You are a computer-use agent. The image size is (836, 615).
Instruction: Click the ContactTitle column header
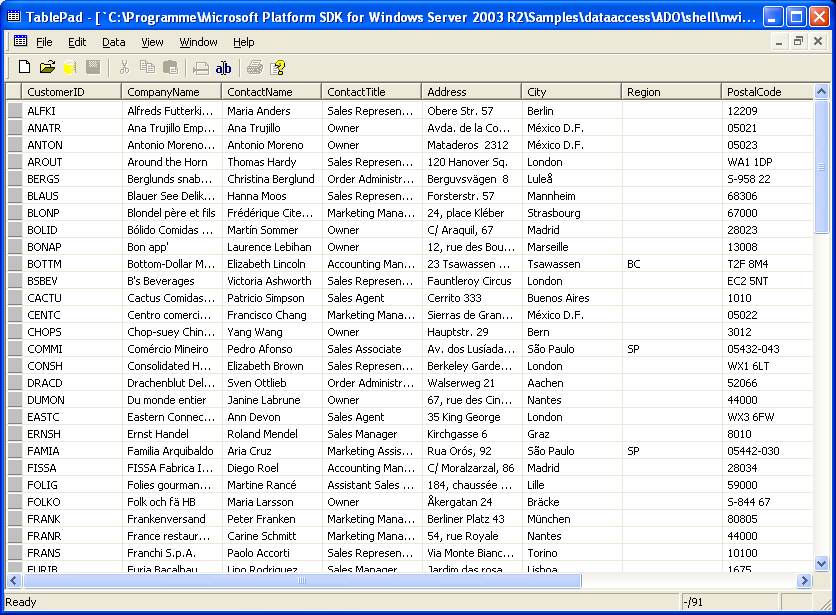[x=372, y=92]
